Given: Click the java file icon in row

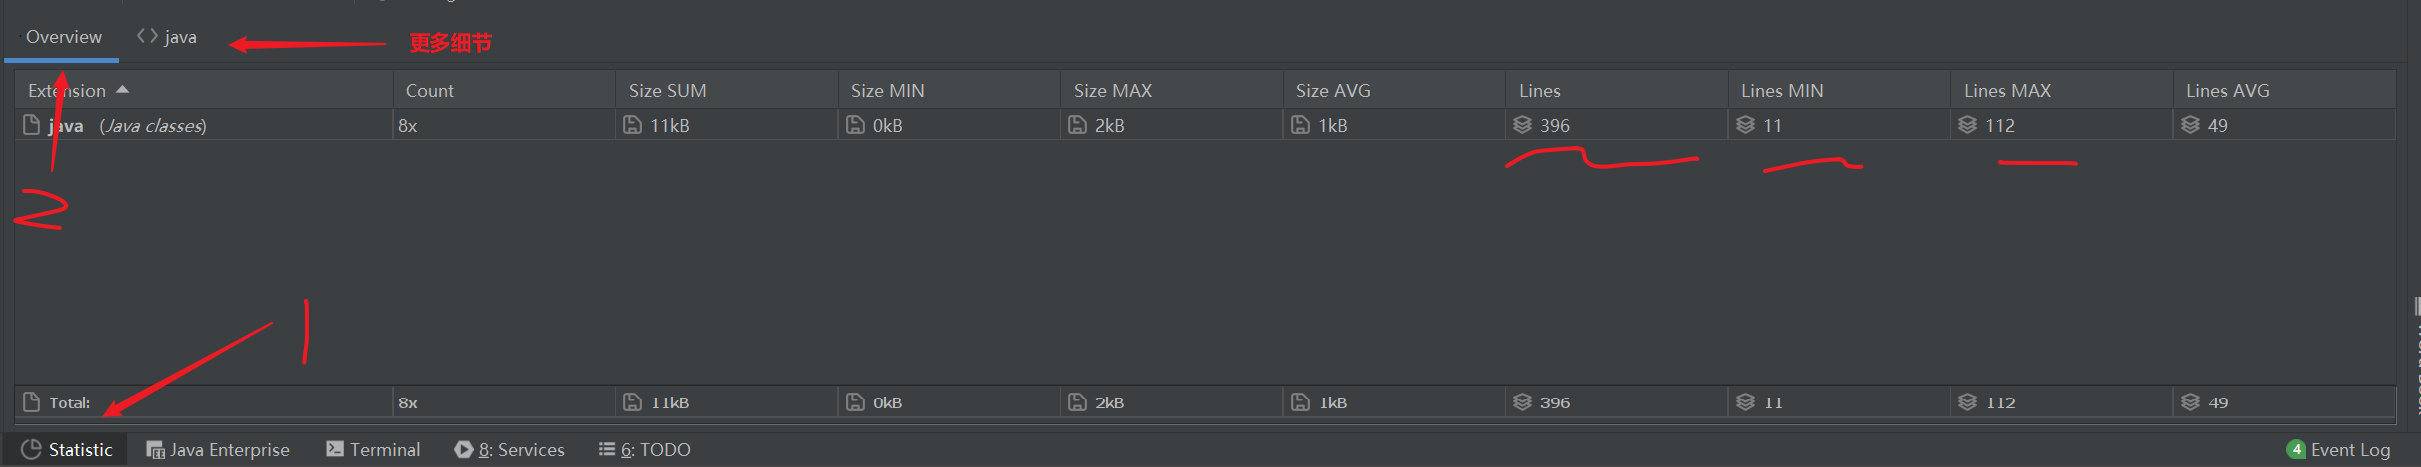Looking at the screenshot, I should click(x=31, y=125).
